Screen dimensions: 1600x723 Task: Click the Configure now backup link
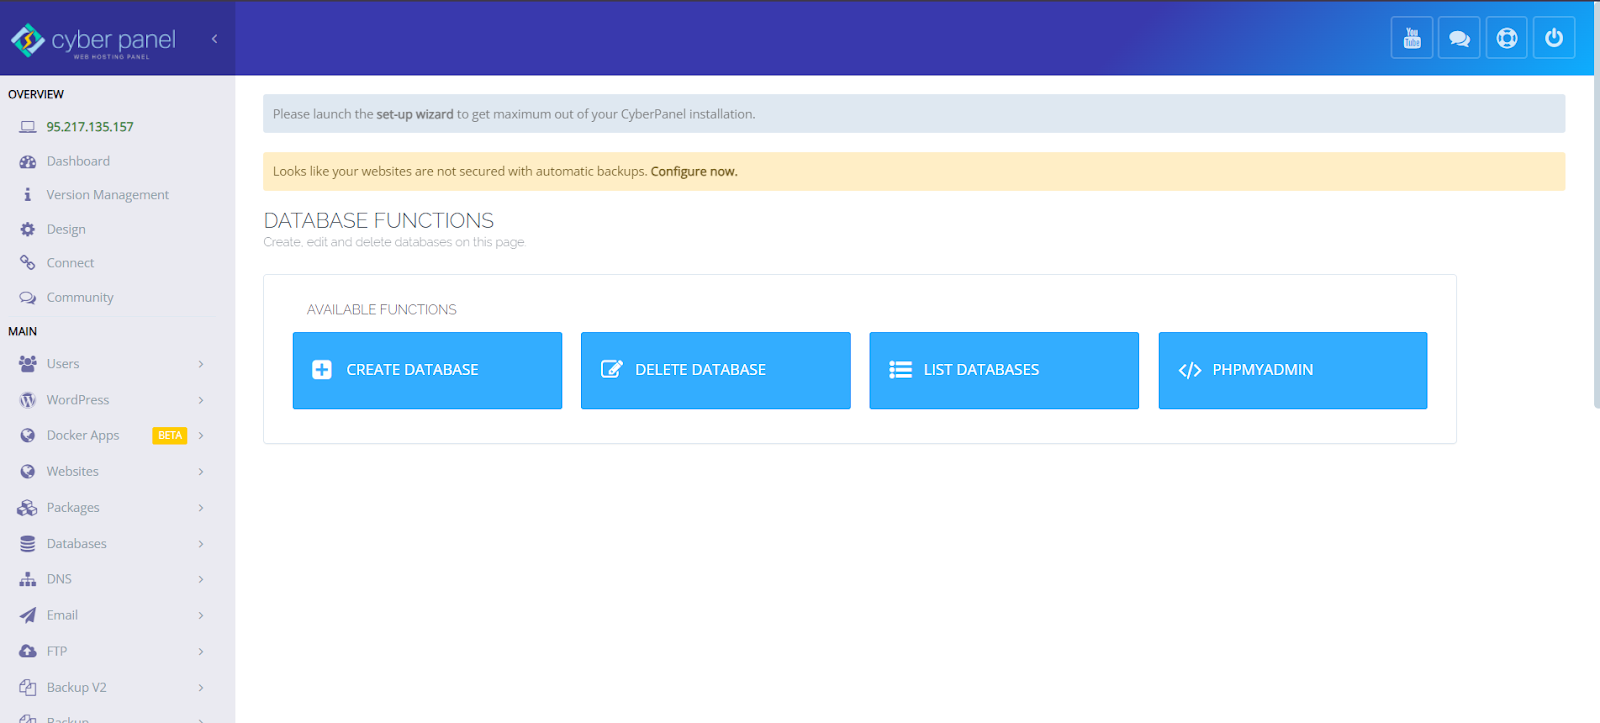coord(694,171)
